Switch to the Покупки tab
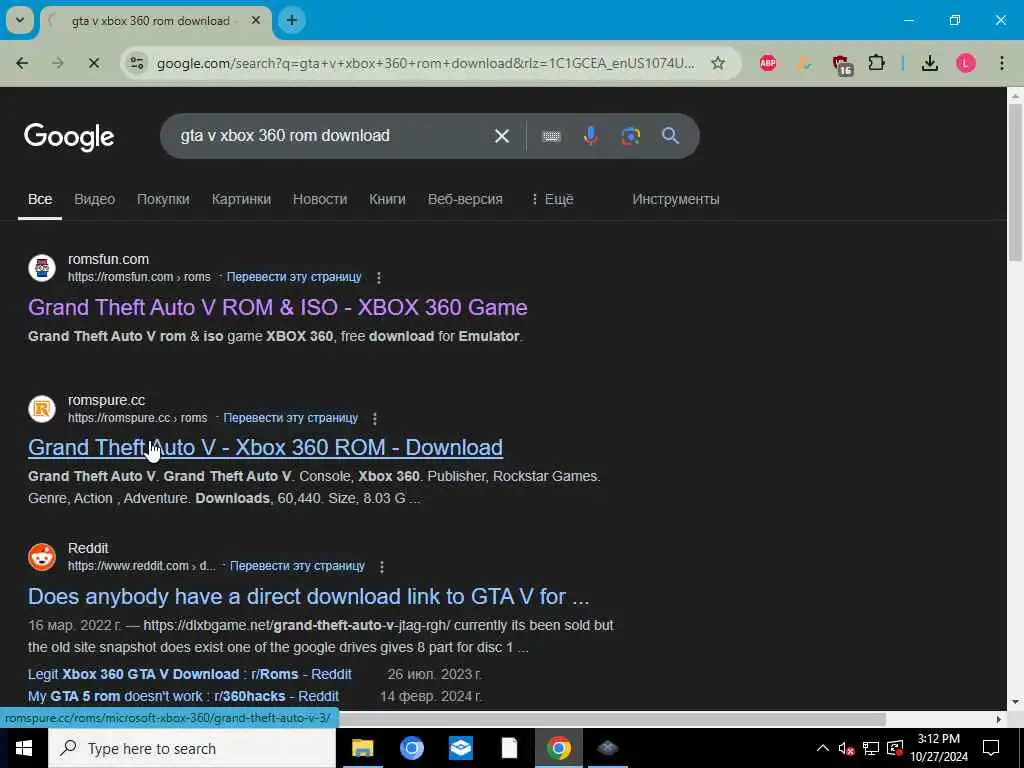The width and height of the screenshot is (1024, 768). [163, 199]
